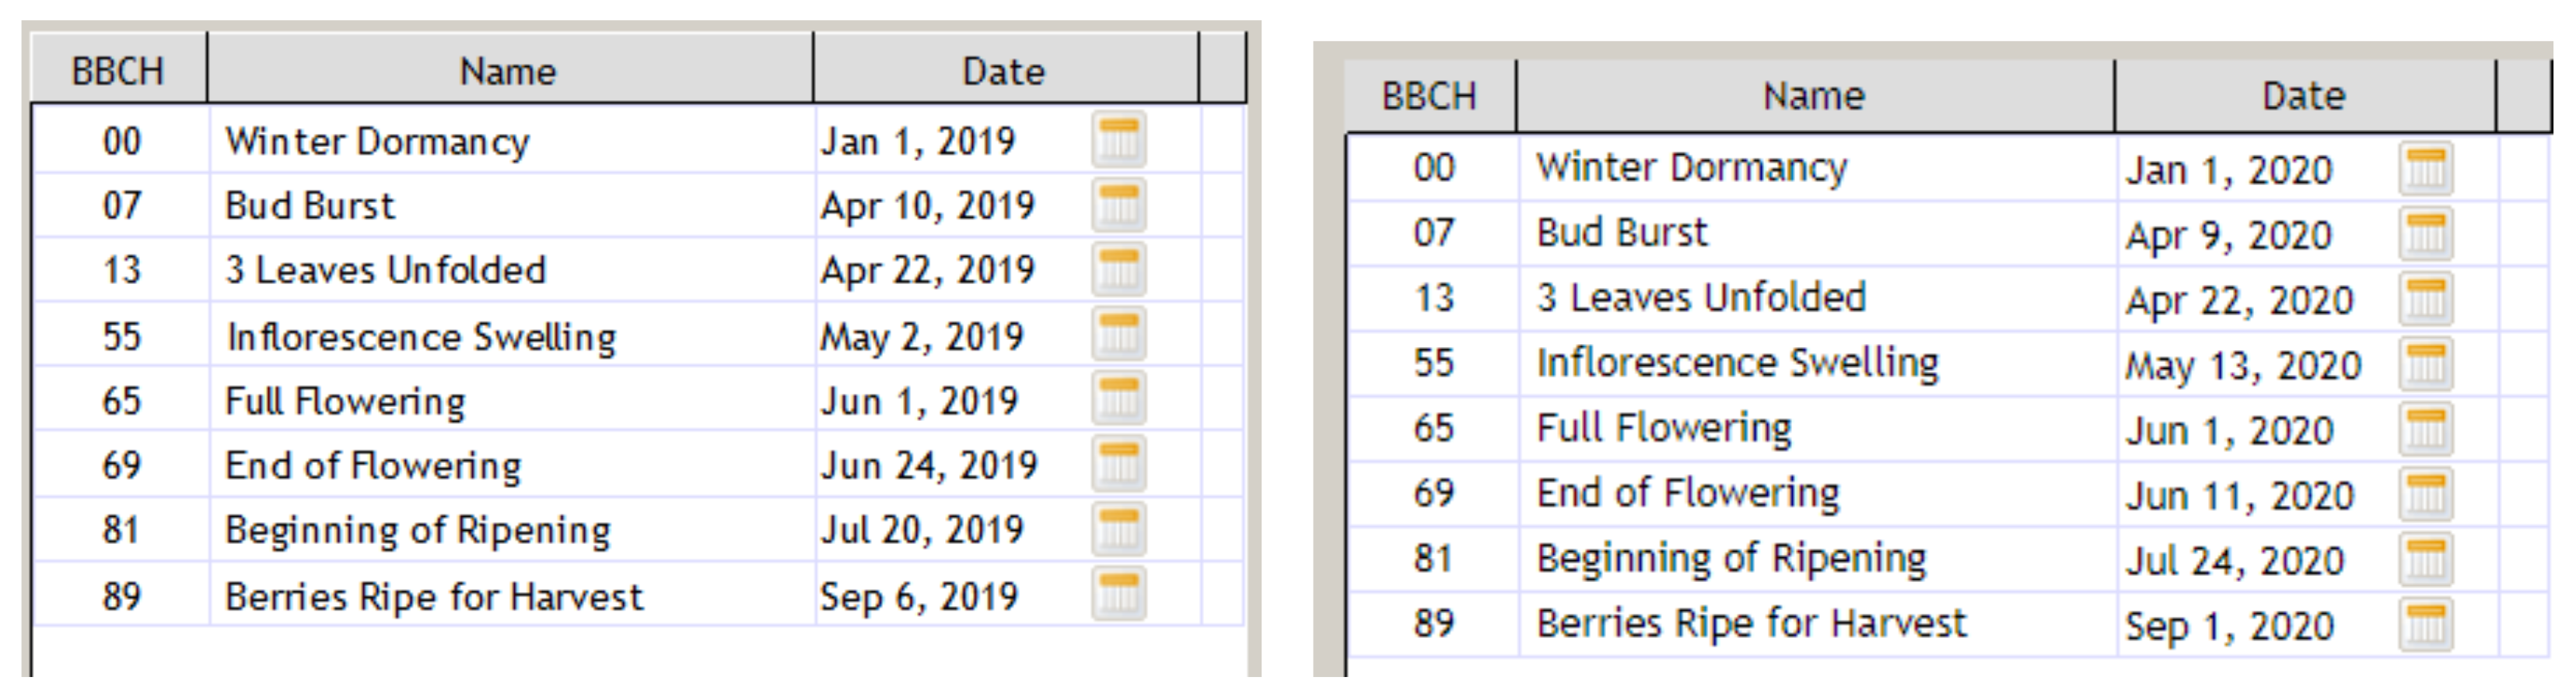
Task: Open calendar picker for Apr 9, 2020
Action: coord(2425,233)
